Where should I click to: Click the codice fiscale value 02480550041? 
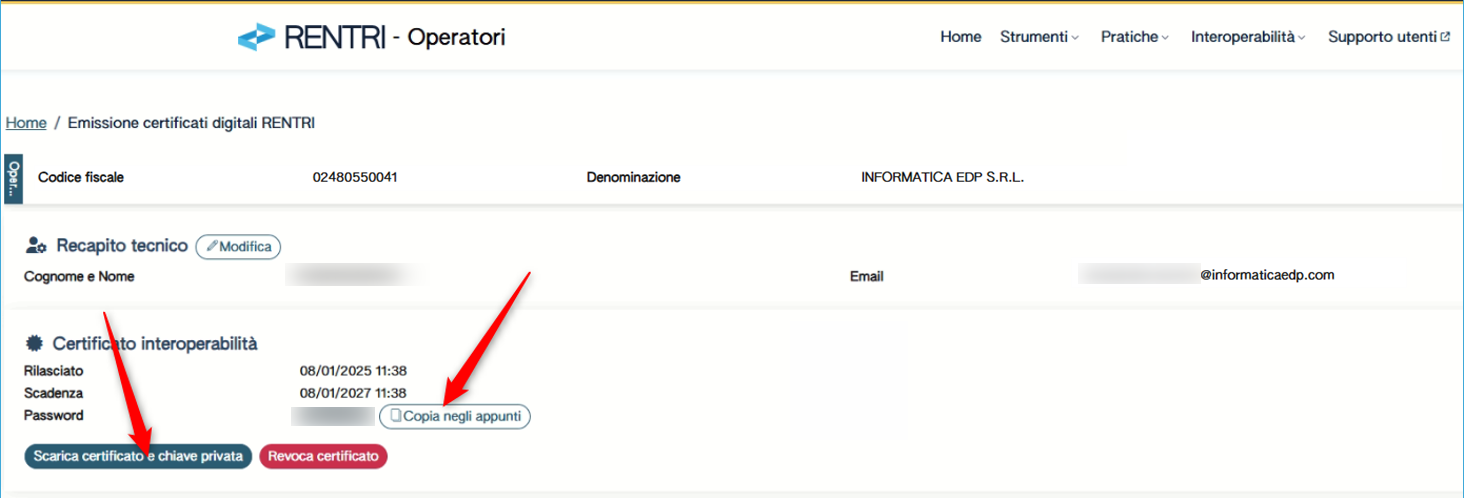point(355,177)
